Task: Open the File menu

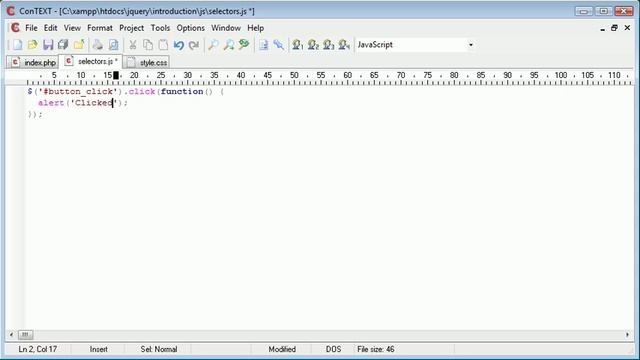Action: (31, 28)
